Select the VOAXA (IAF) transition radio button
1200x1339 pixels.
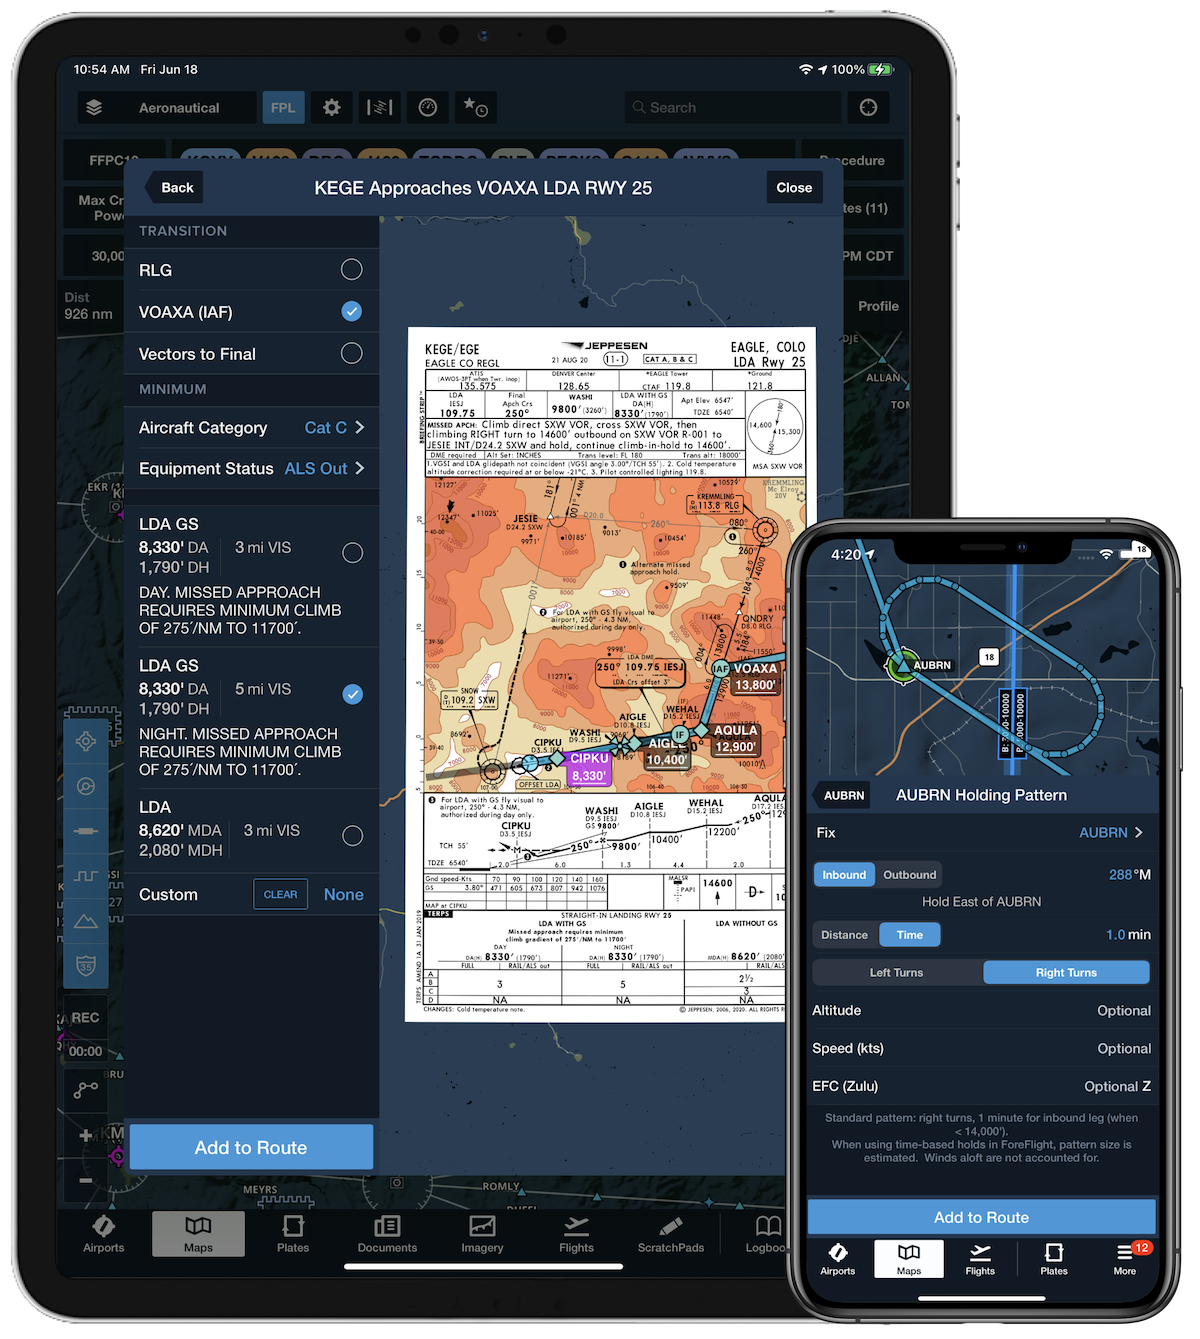point(352,312)
